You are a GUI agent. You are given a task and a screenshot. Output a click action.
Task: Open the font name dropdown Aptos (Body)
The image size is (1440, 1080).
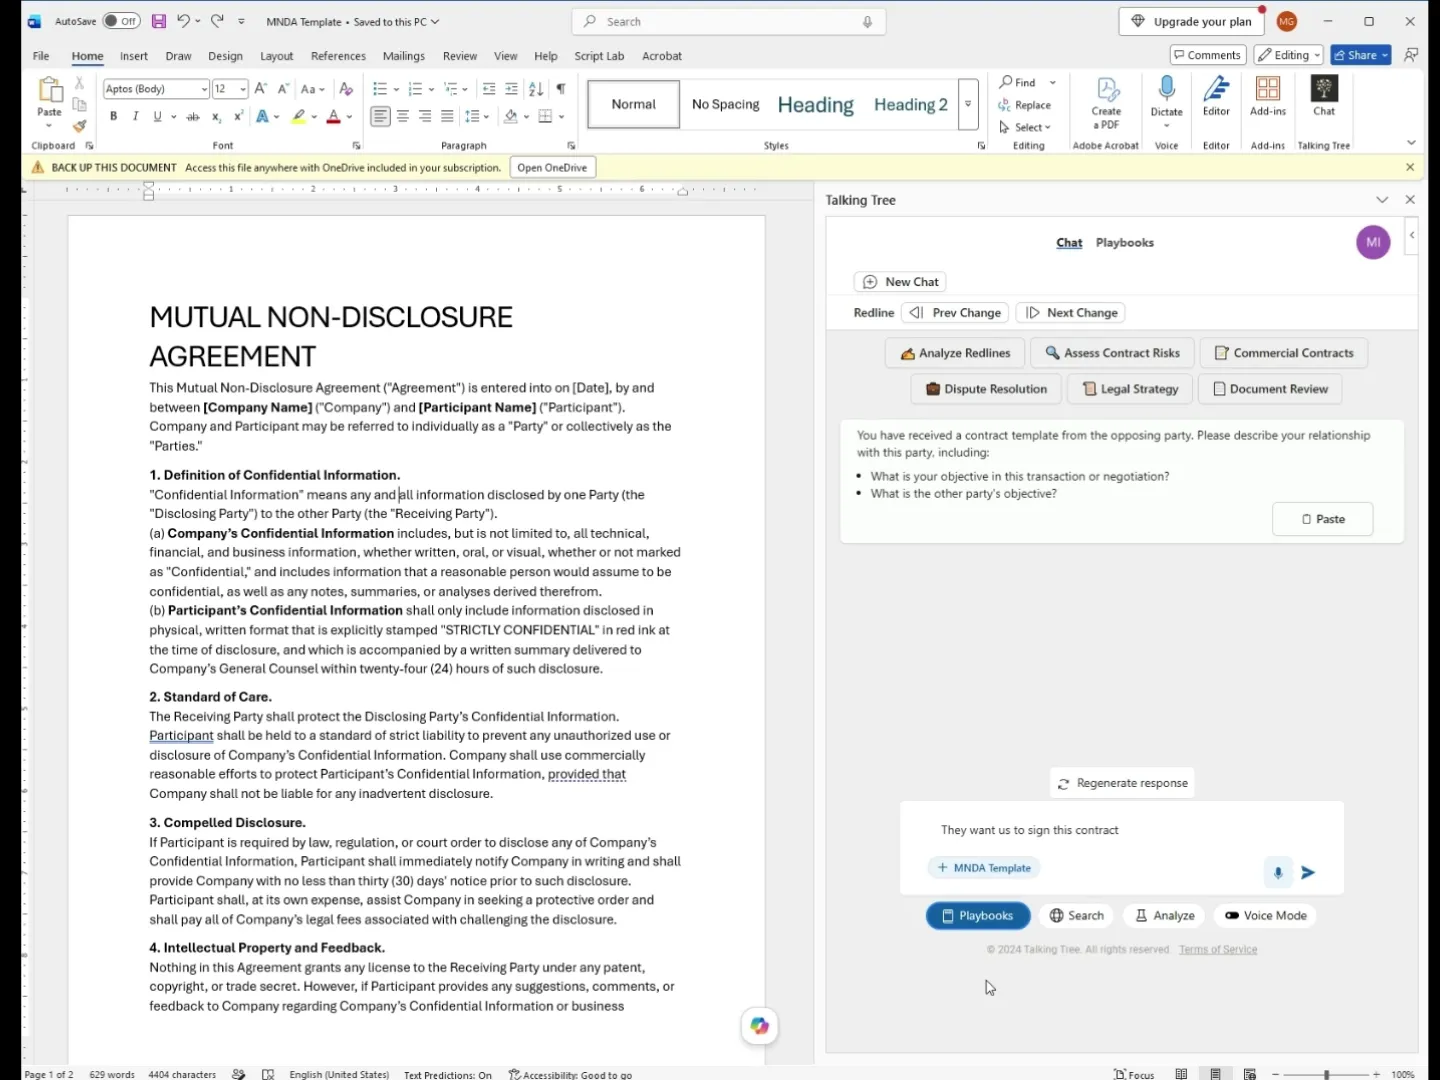tap(204, 89)
